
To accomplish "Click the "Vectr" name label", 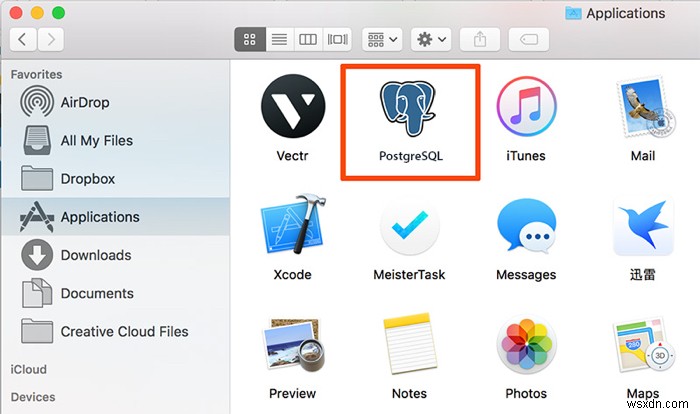I will point(292,156).
